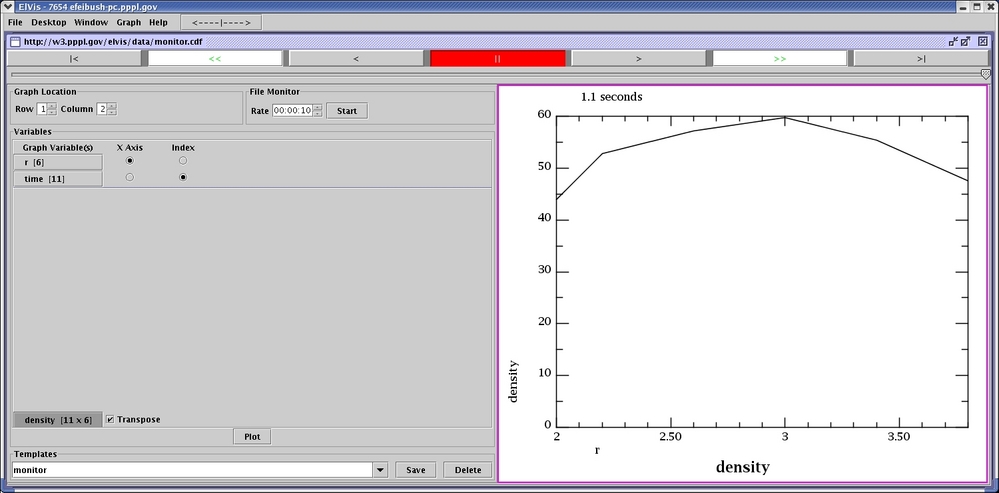Maximize the monitor.cdf internal window
The height and width of the screenshot is (493, 999).
coord(965,41)
